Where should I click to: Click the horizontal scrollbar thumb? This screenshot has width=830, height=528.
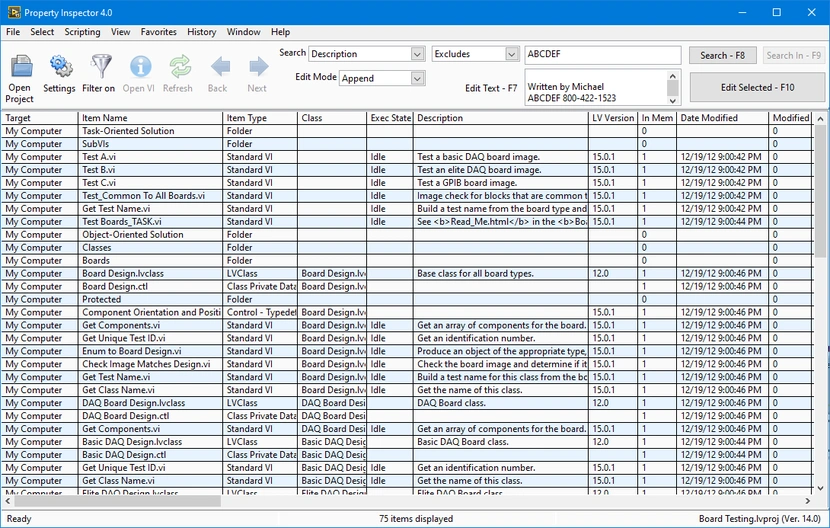click(117, 500)
